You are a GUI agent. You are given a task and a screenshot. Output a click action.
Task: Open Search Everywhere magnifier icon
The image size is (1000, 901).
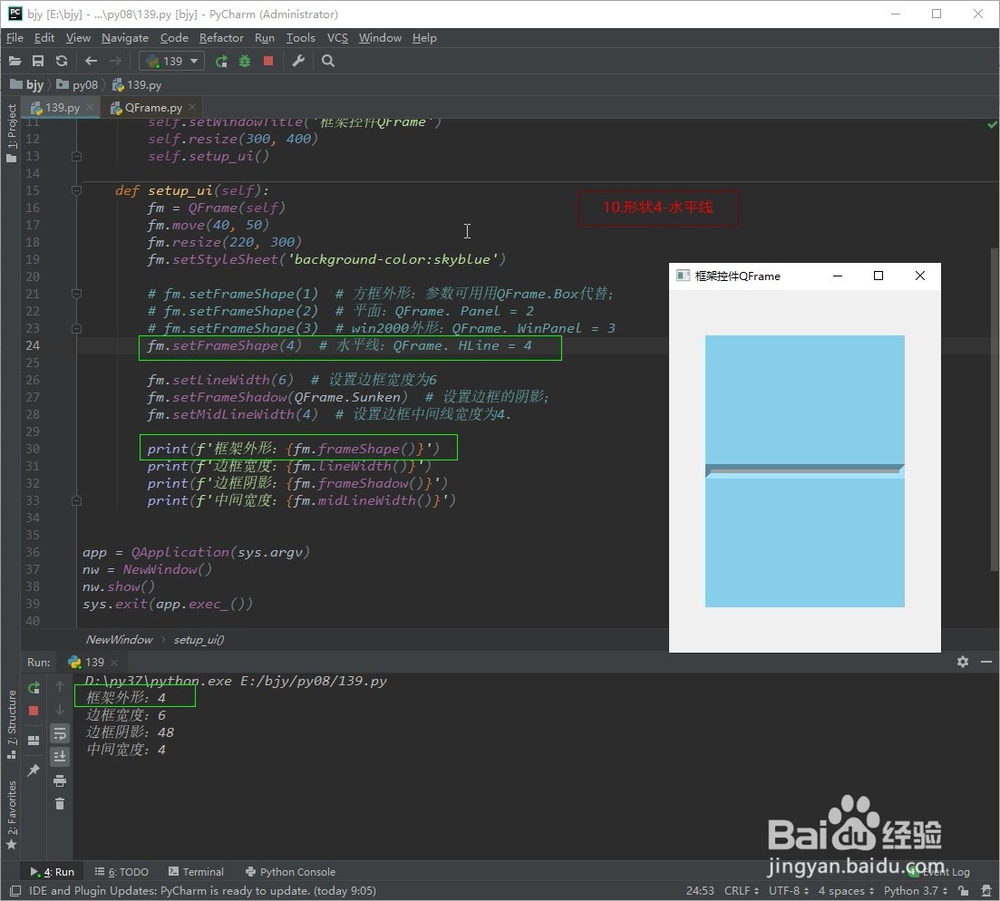point(328,61)
